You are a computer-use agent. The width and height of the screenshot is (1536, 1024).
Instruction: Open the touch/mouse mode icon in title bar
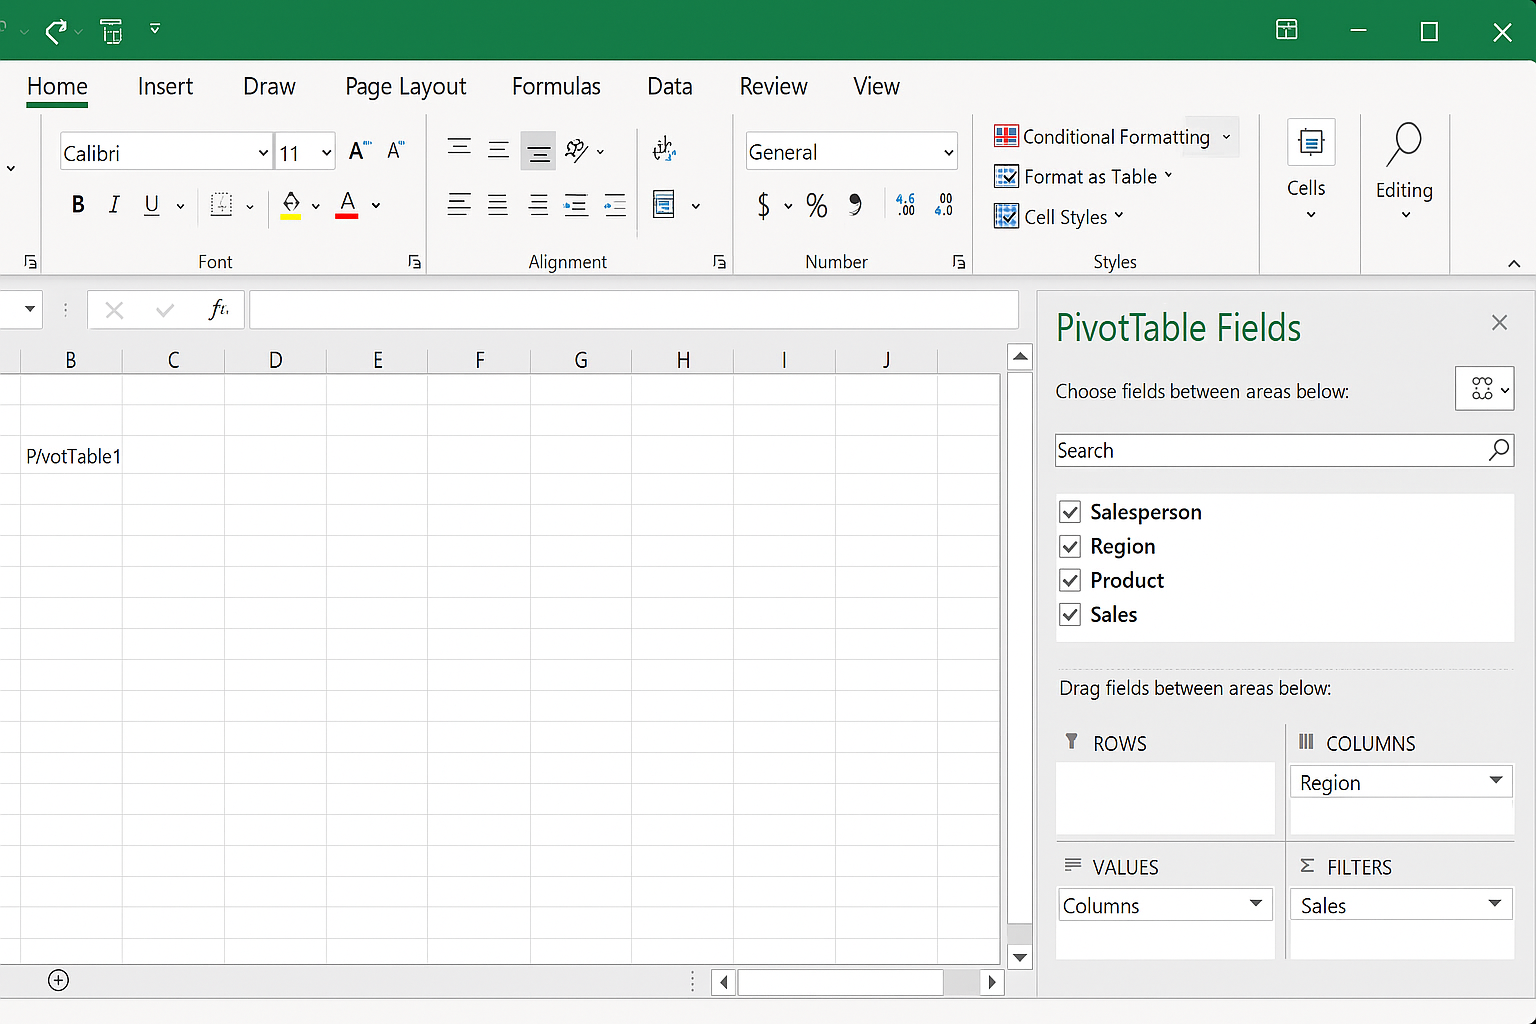click(112, 31)
